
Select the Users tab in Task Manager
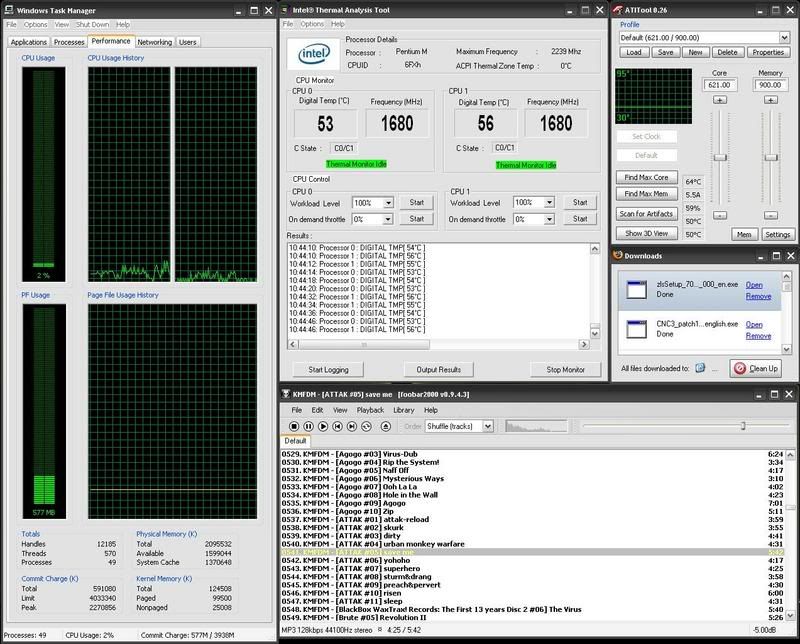(188, 42)
